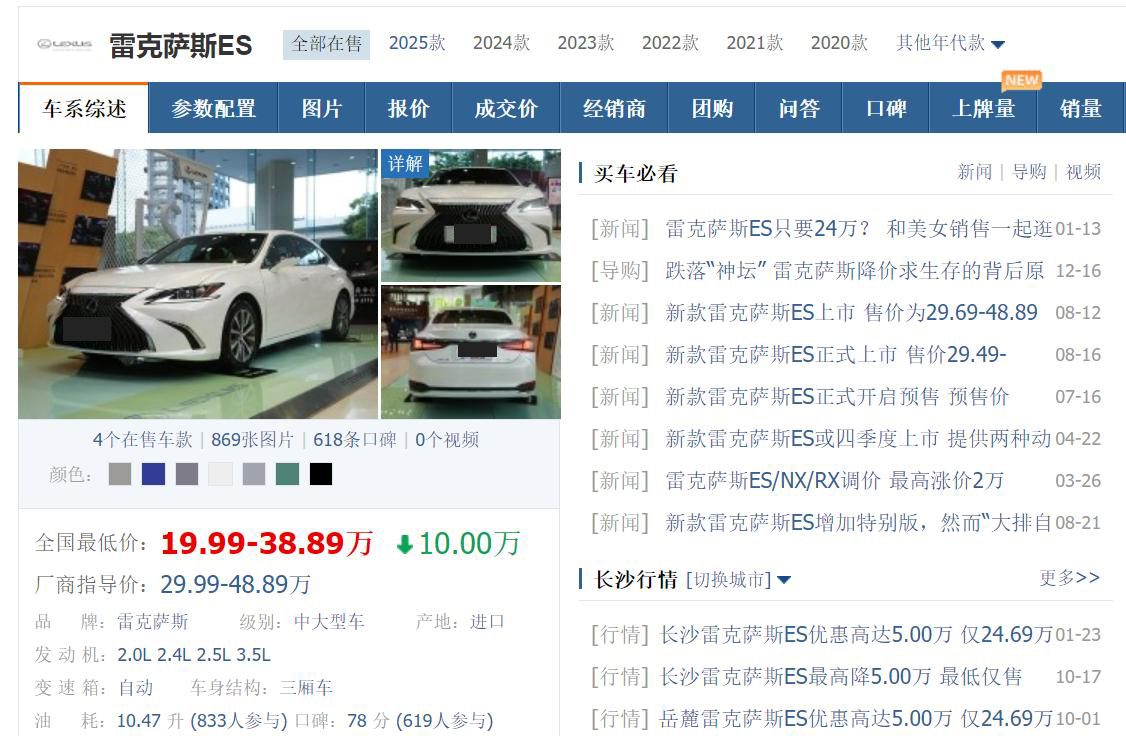Click the 2.5L engine option
This screenshot has width=1126, height=736.
(212, 655)
